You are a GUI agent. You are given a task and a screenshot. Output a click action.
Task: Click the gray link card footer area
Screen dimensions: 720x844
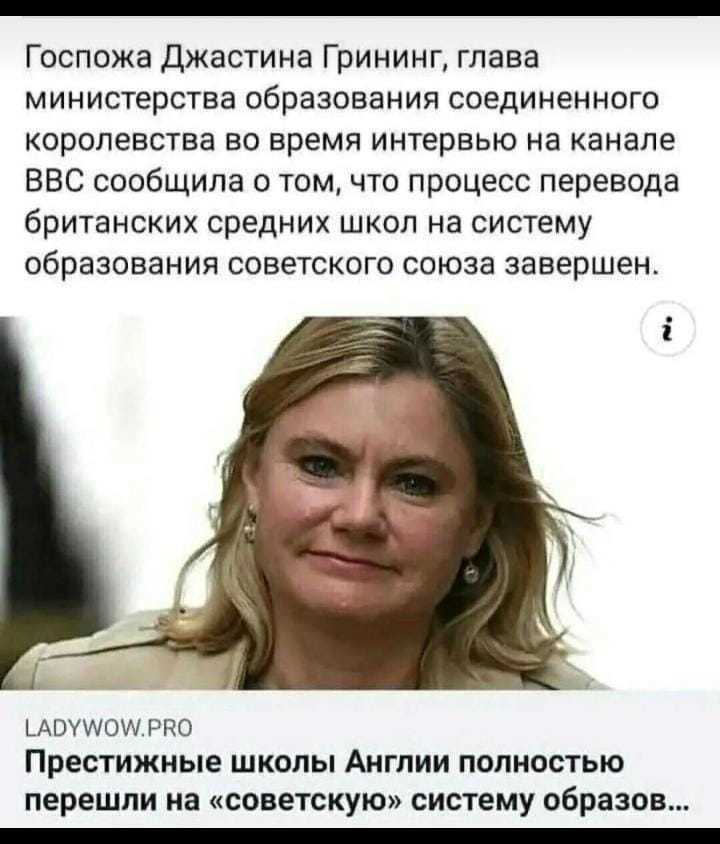[x=360, y=758]
